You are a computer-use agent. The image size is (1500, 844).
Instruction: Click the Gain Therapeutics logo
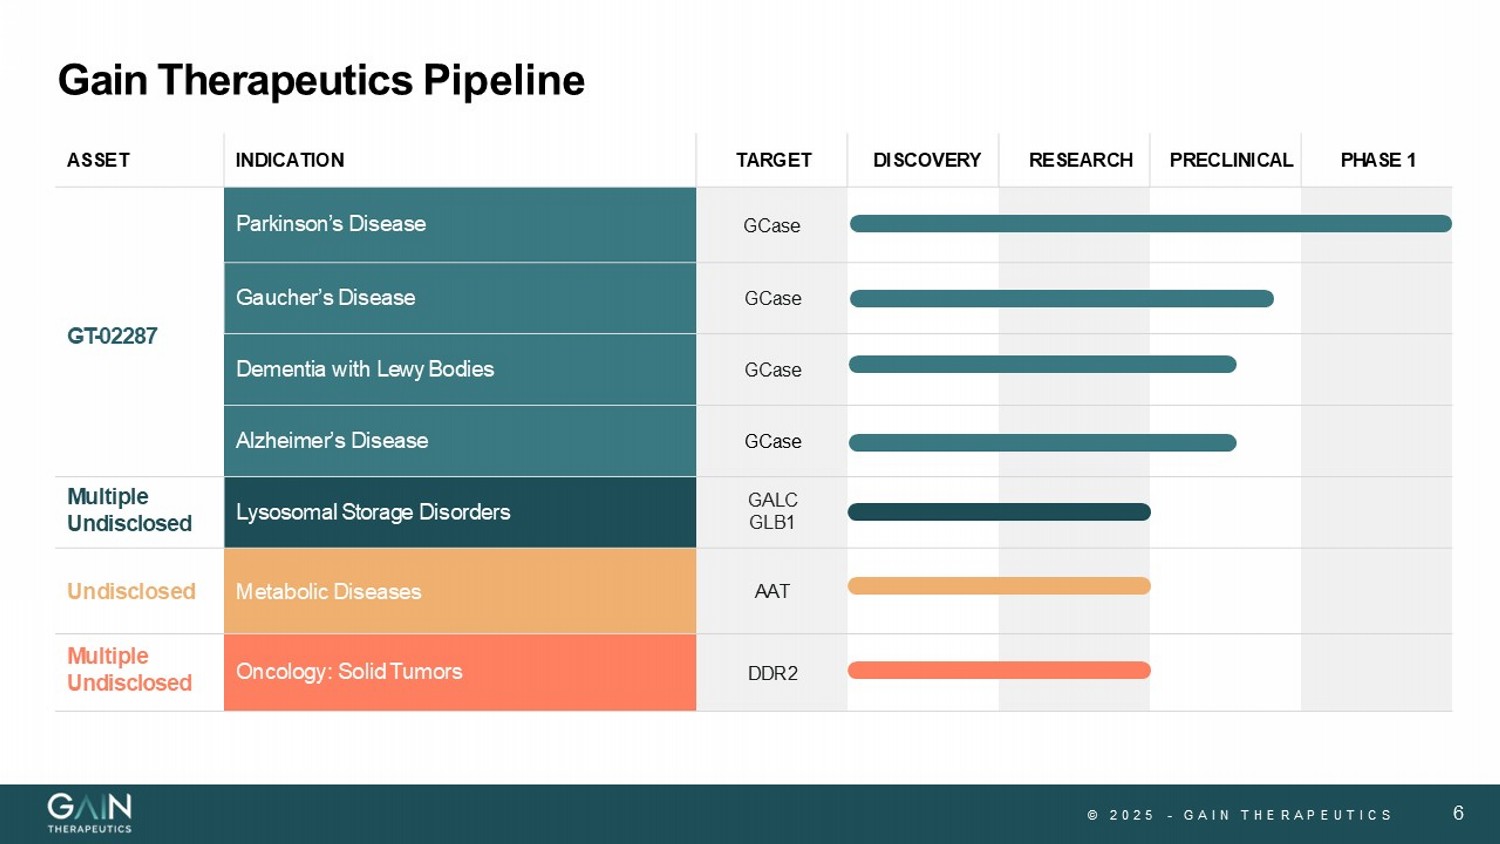[89, 813]
